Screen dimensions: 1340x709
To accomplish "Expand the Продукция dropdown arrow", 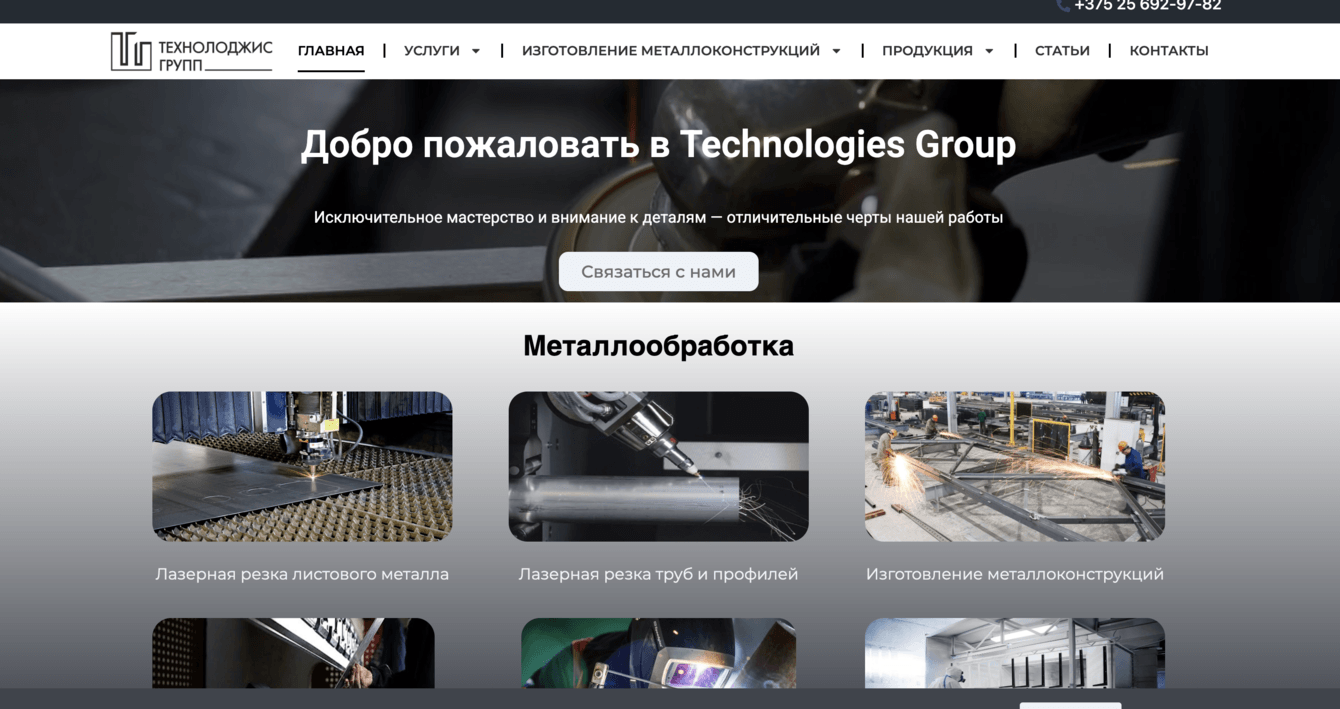I will (x=989, y=51).
